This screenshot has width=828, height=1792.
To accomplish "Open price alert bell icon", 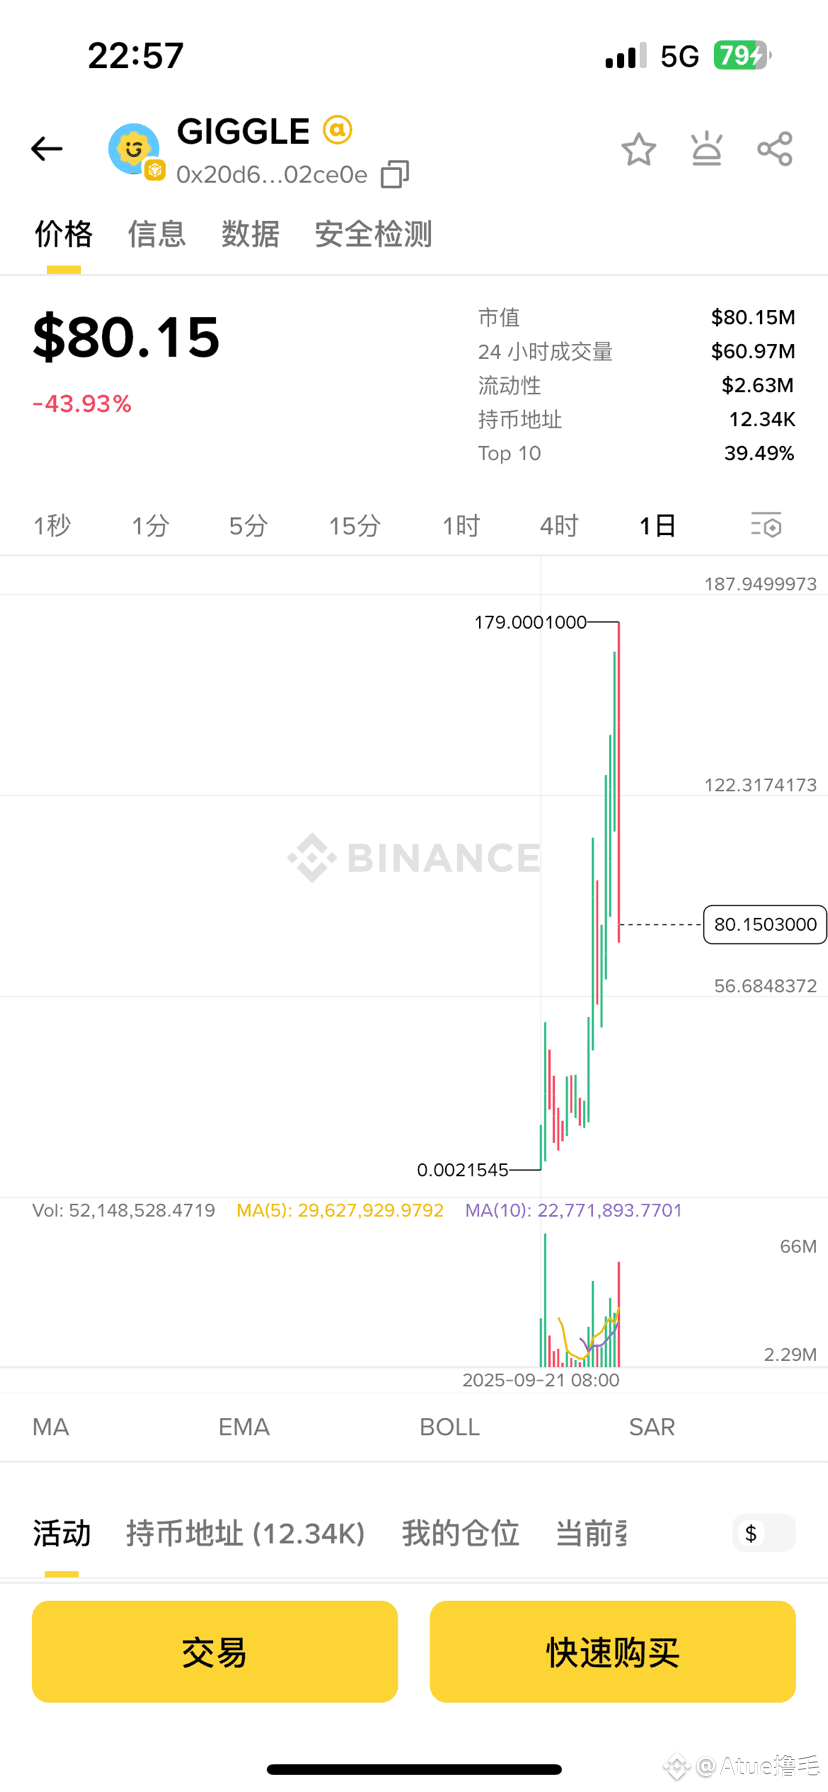I will tap(707, 149).
